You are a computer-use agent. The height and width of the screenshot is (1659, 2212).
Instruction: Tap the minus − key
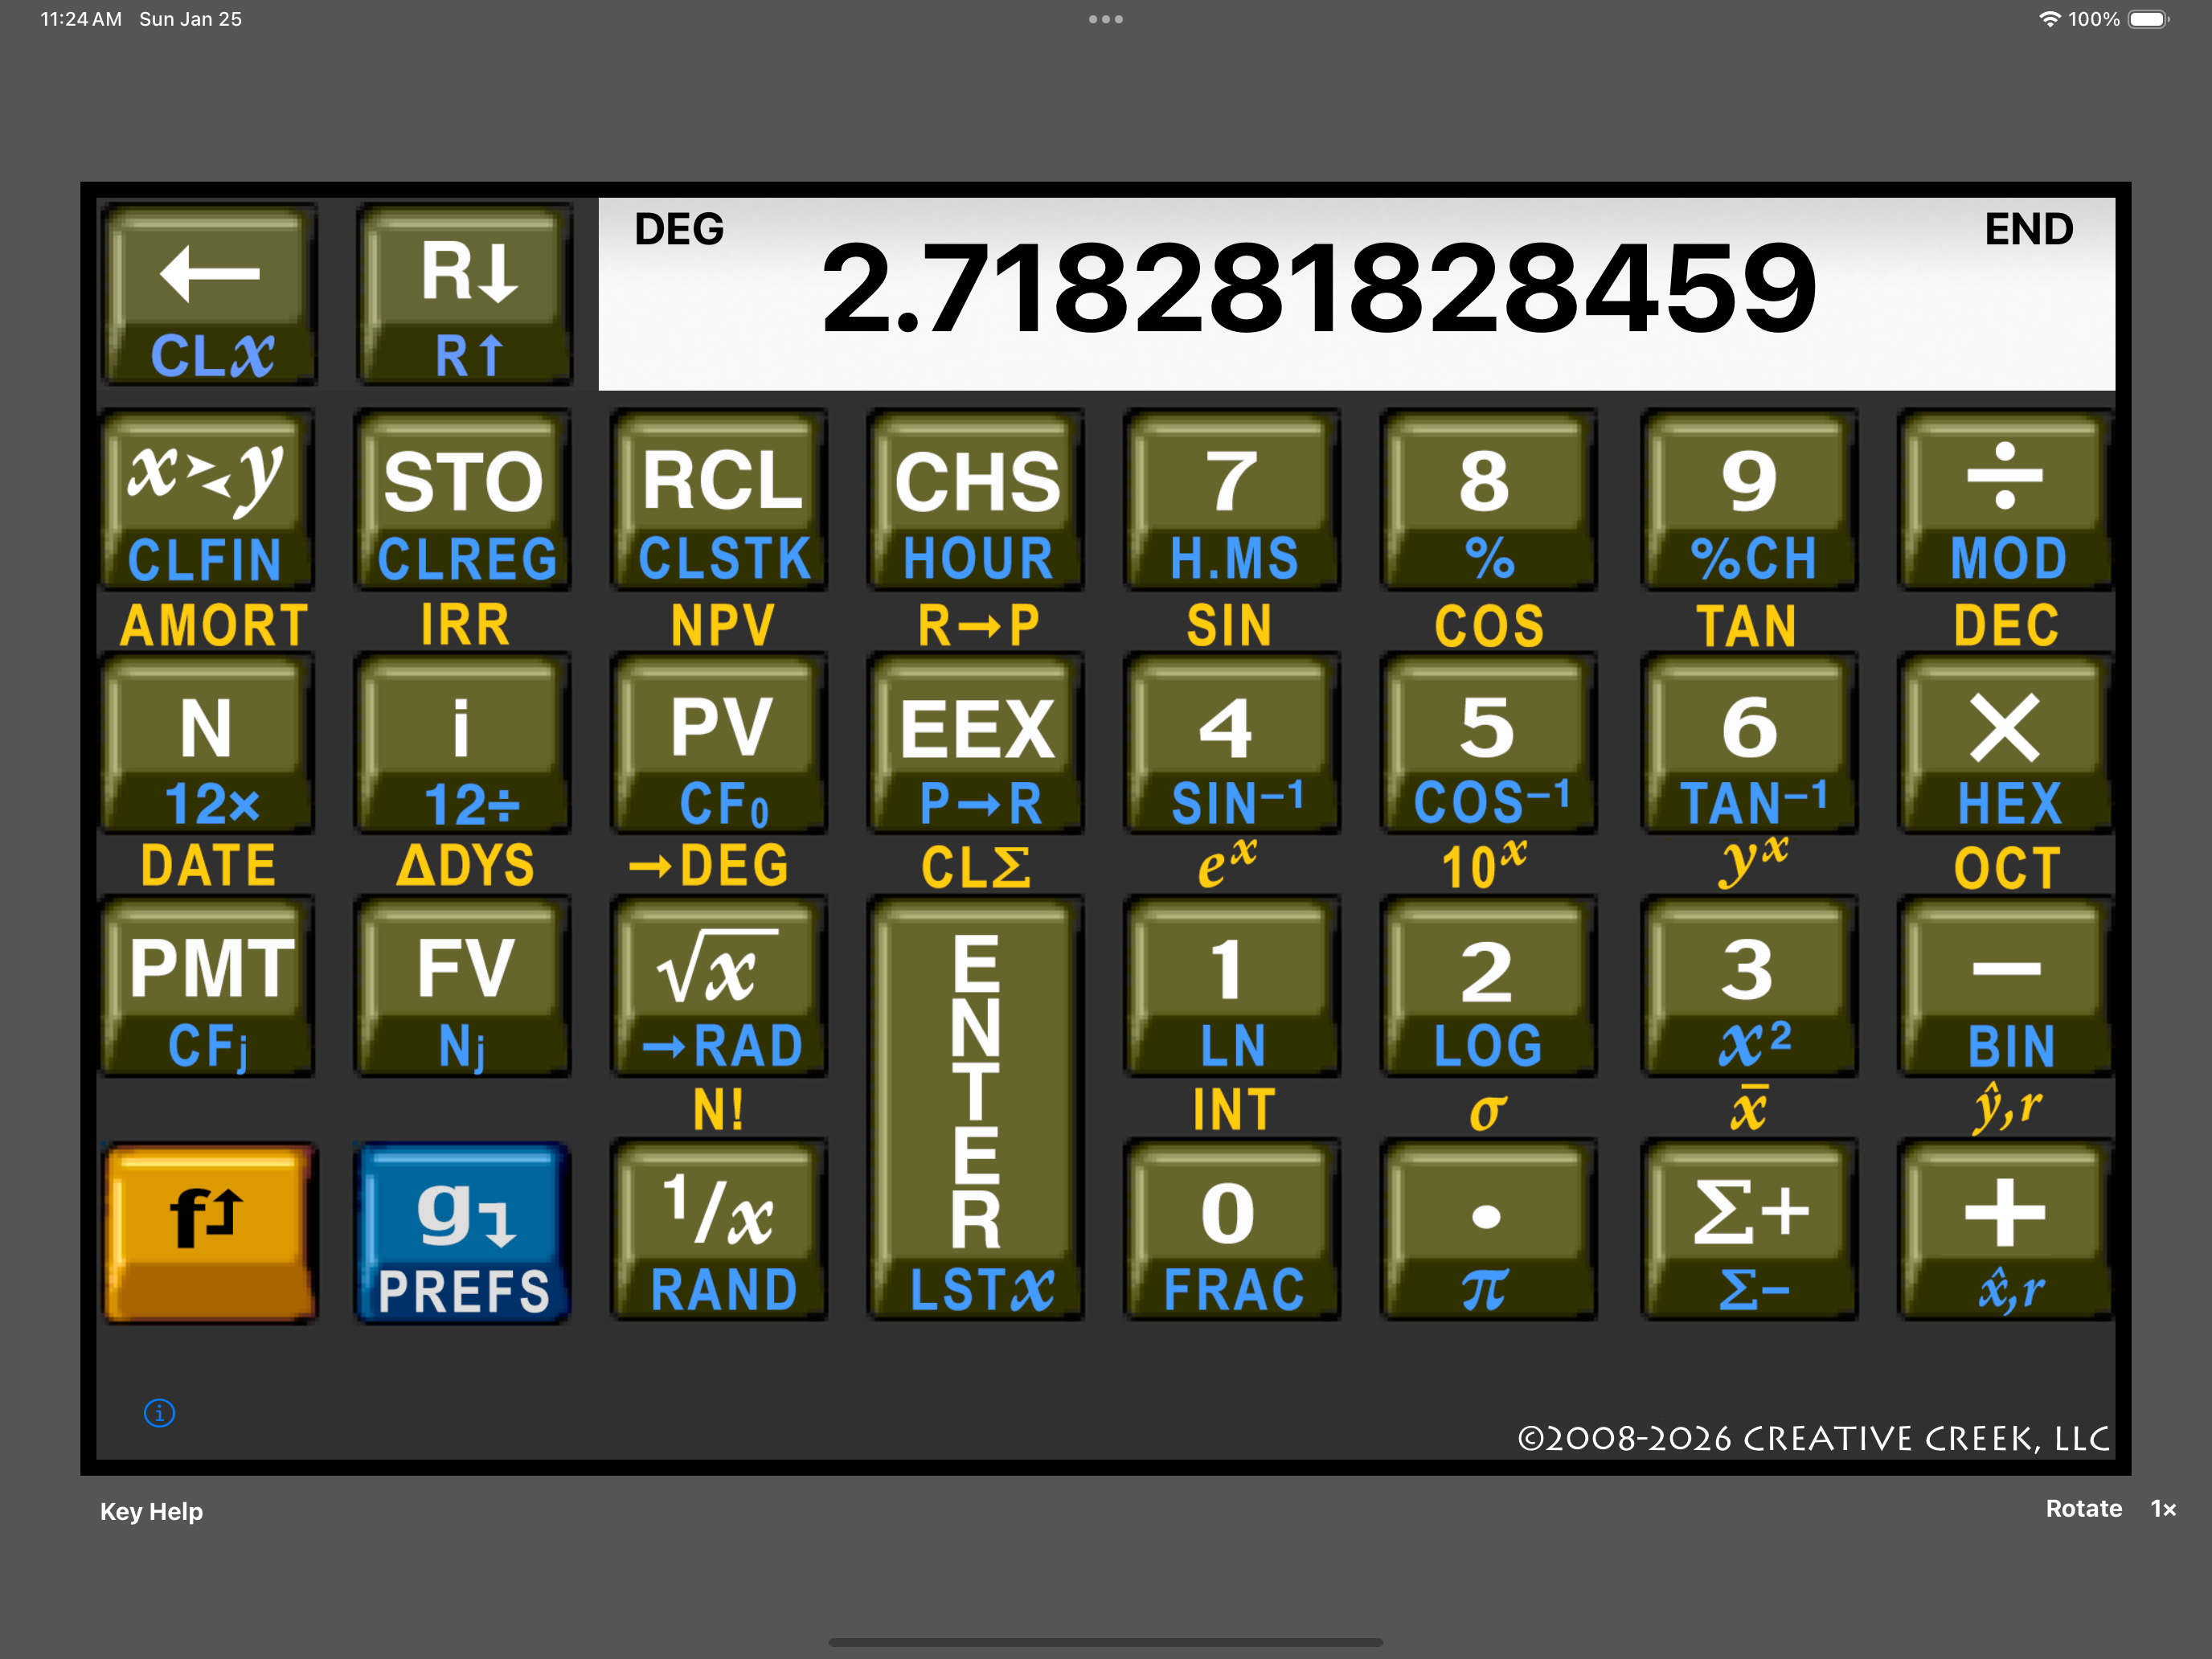[2006, 988]
